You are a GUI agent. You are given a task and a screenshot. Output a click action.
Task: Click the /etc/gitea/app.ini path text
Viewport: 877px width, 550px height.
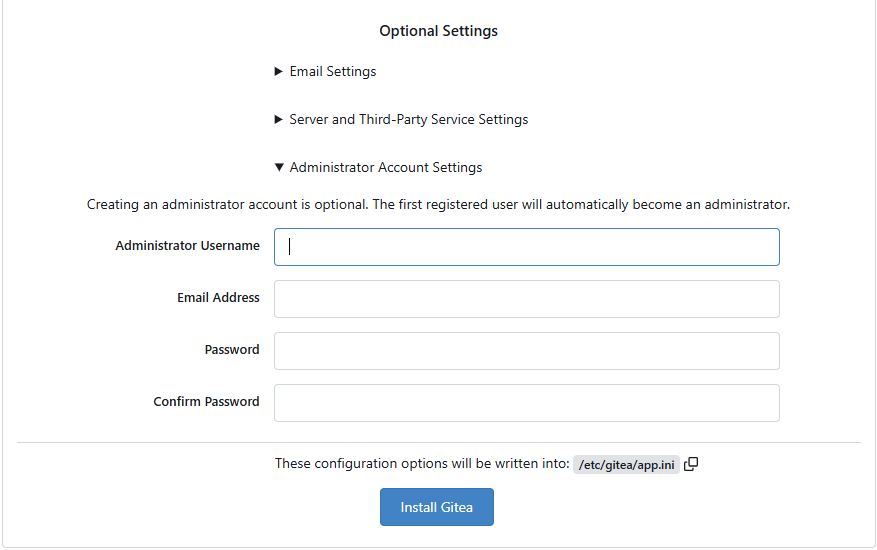(x=626, y=465)
